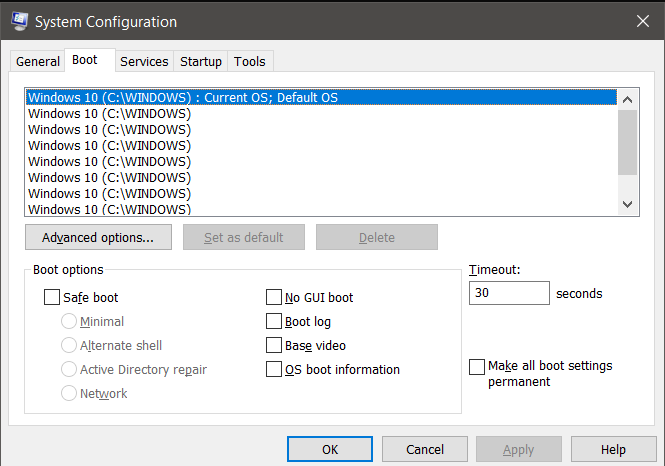Close the System Configuration dialog

pos(641,21)
